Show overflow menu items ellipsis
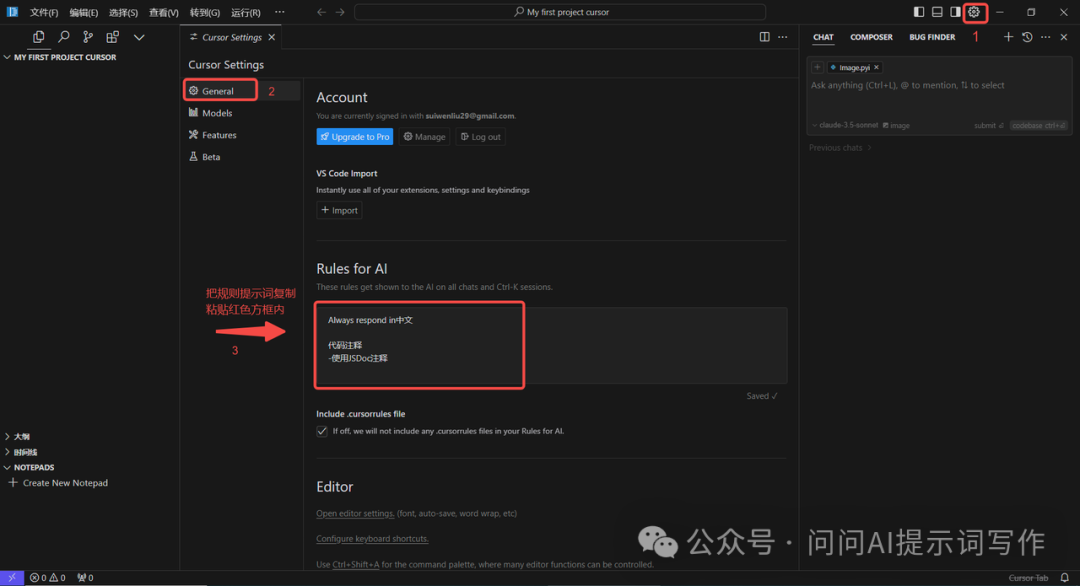1080x586 pixels. coord(280,12)
